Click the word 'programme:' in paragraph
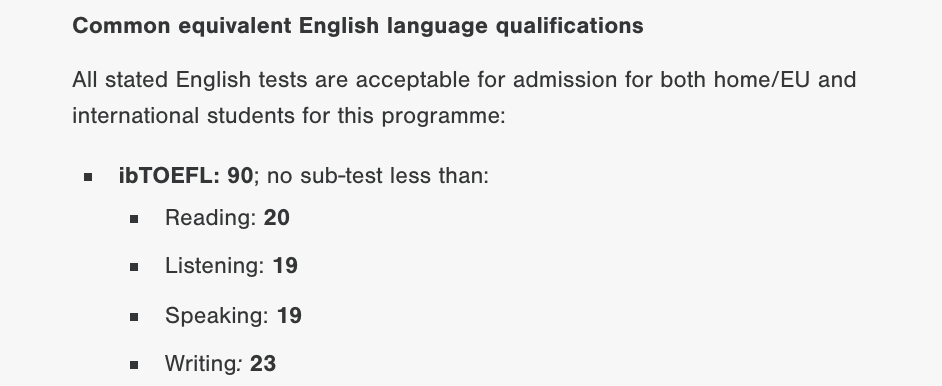This screenshot has height=386, width=942. click(x=444, y=116)
